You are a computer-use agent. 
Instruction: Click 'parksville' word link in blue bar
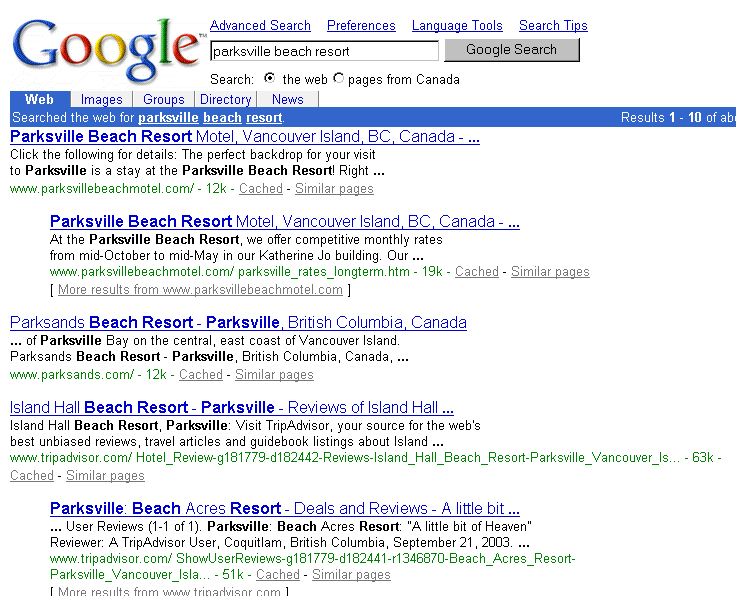pyautogui.click(x=168, y=117)
